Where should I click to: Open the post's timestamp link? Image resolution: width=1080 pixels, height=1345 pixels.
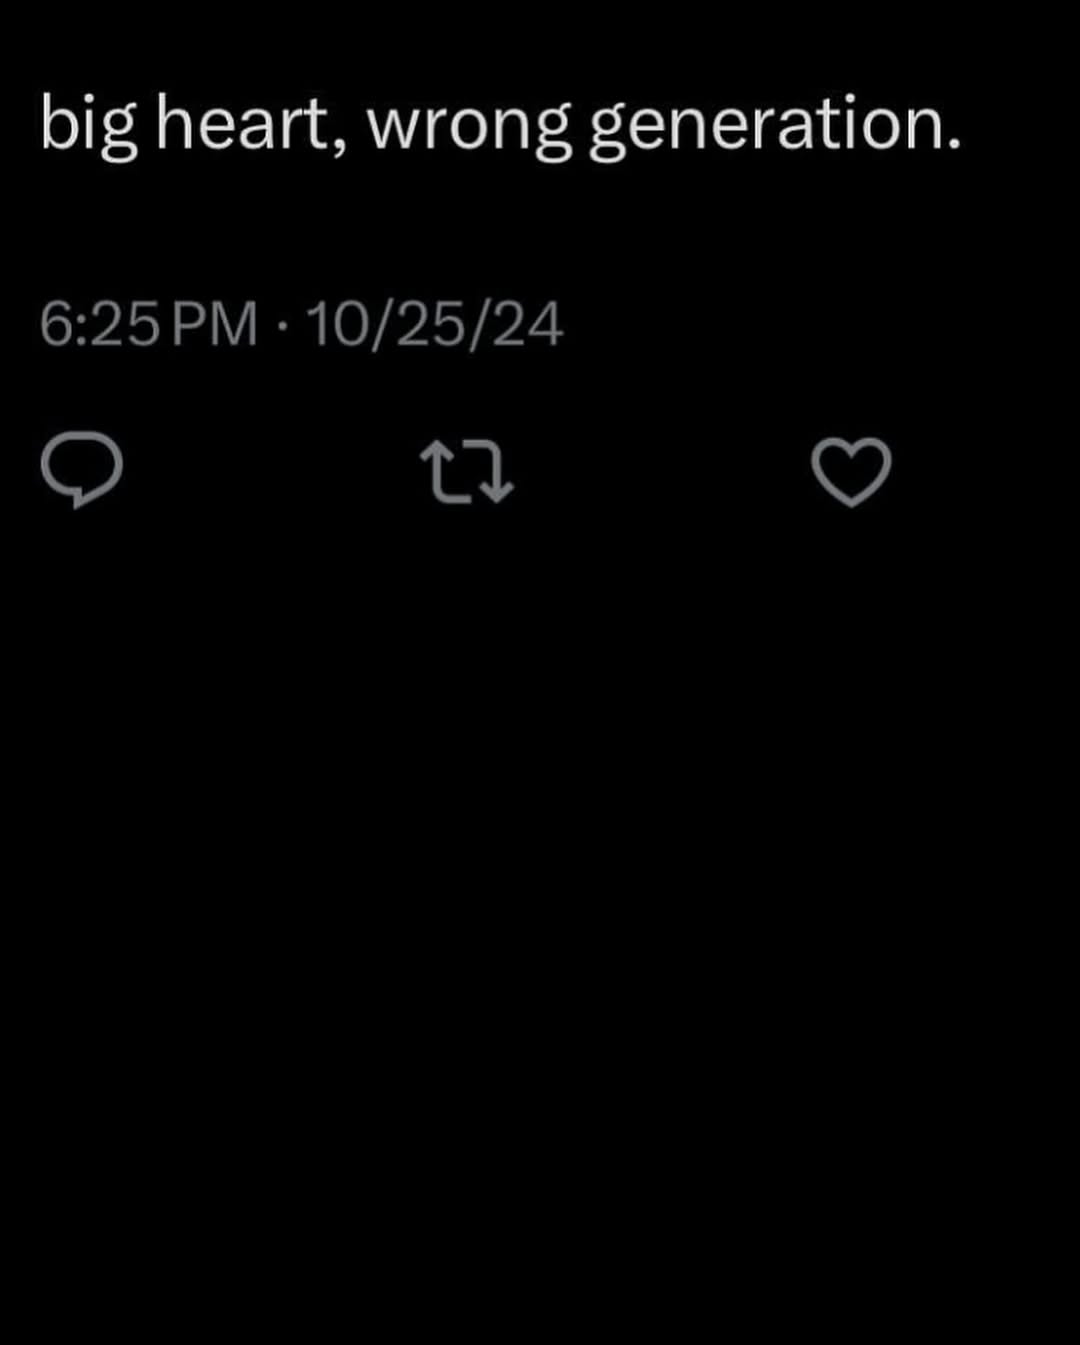300,326
